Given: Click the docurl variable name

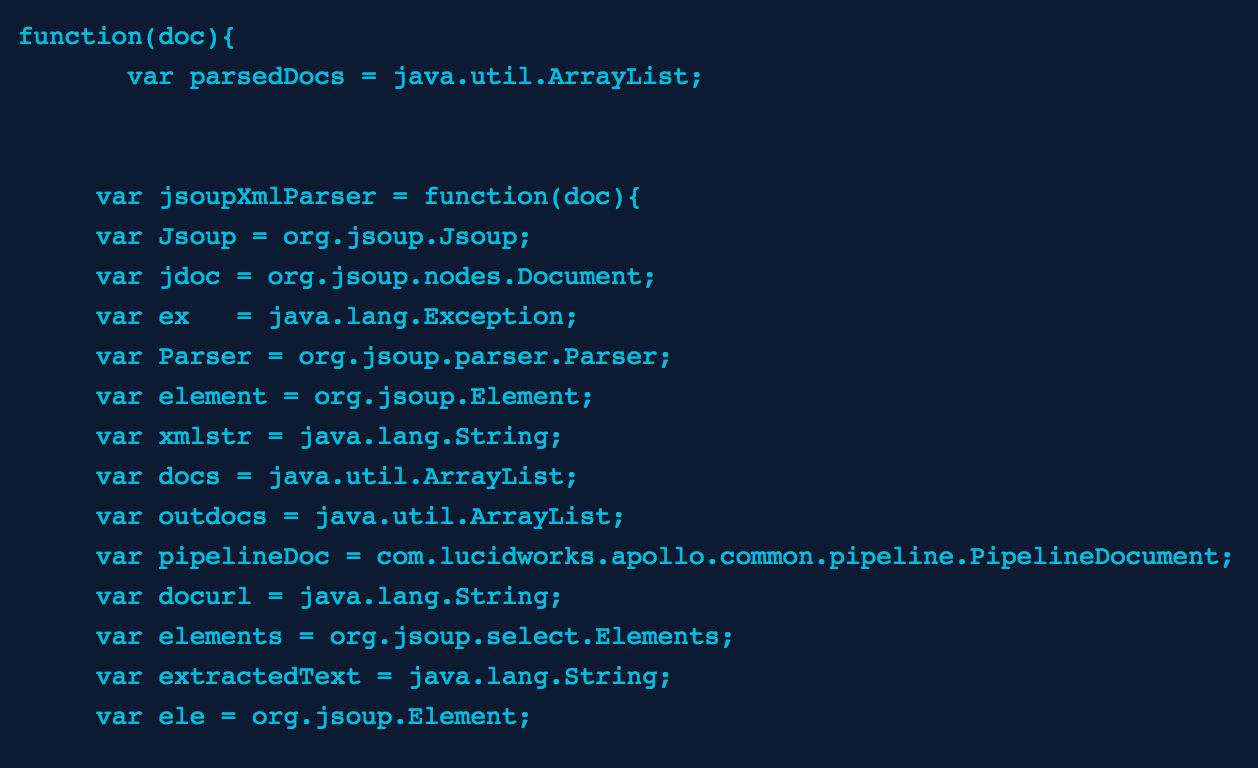Looking at the screenshot, I should [x=205, y=597].
